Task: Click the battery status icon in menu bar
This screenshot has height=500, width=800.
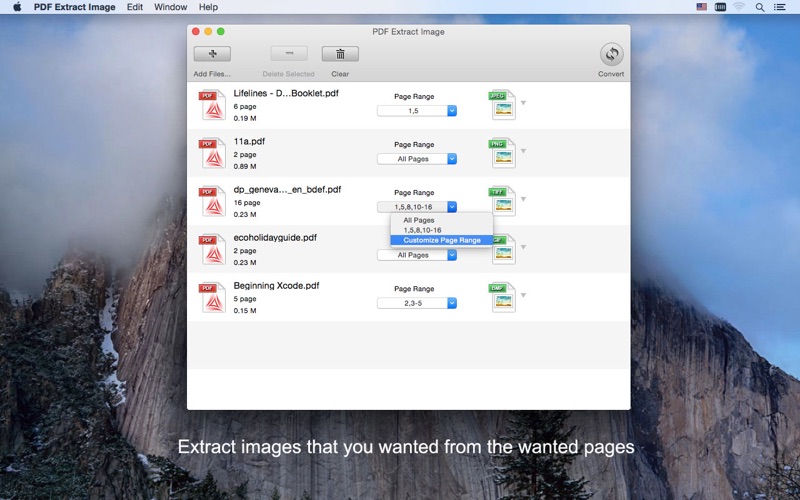Action: [720, 7]
